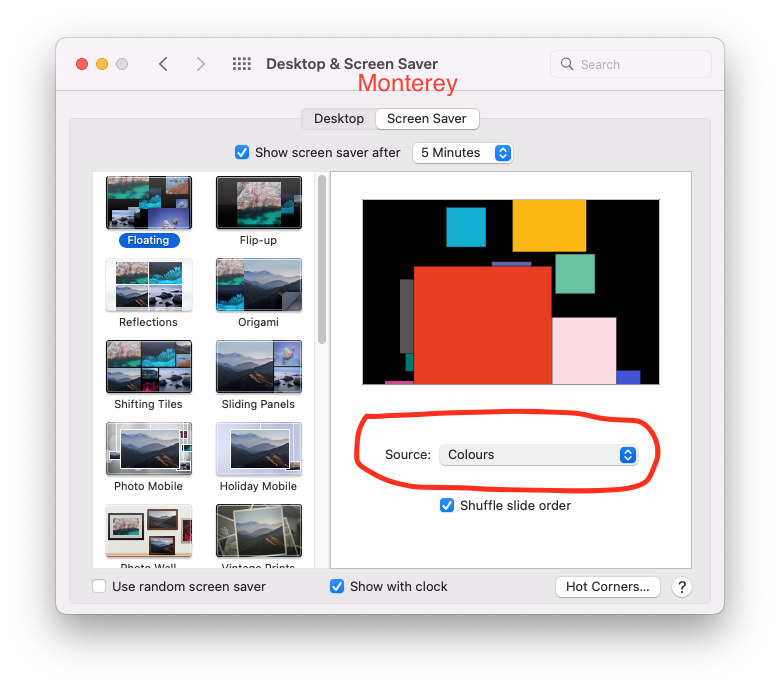Choose the Vintage Prints screen saver

(x=259, y=531)
